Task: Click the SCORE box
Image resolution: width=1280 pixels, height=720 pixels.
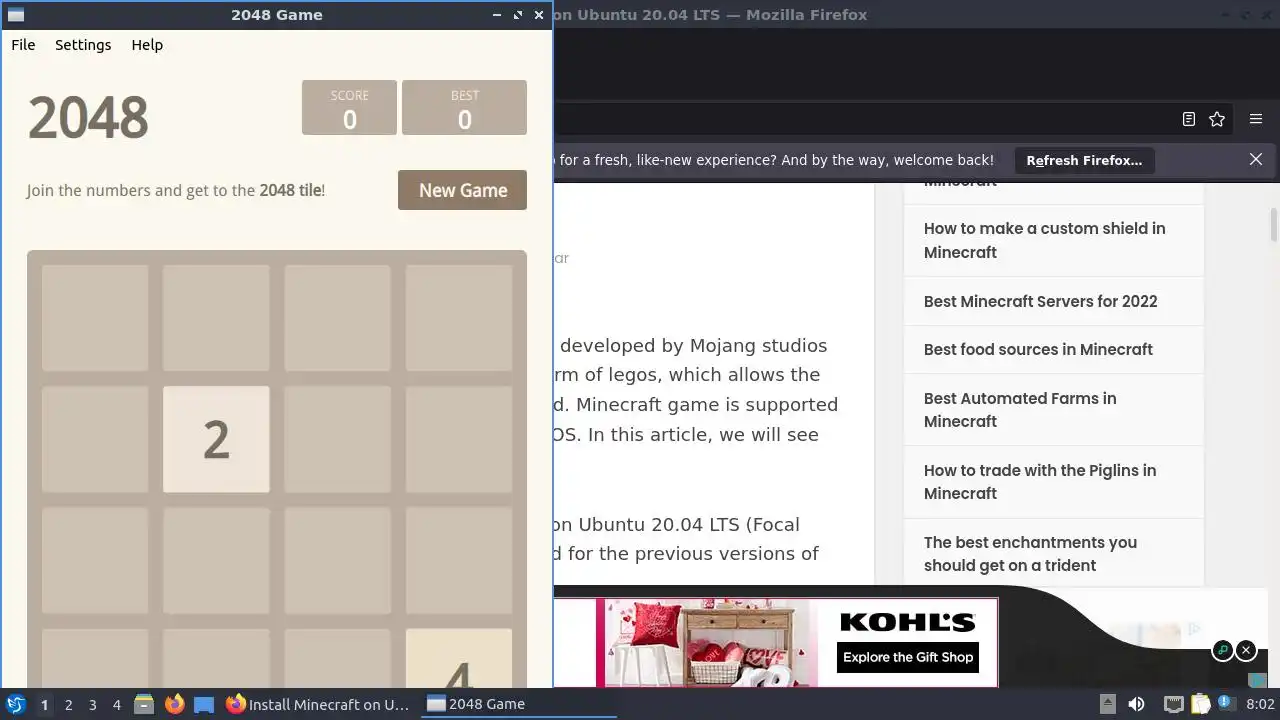Action: click(x=349, y=107)
